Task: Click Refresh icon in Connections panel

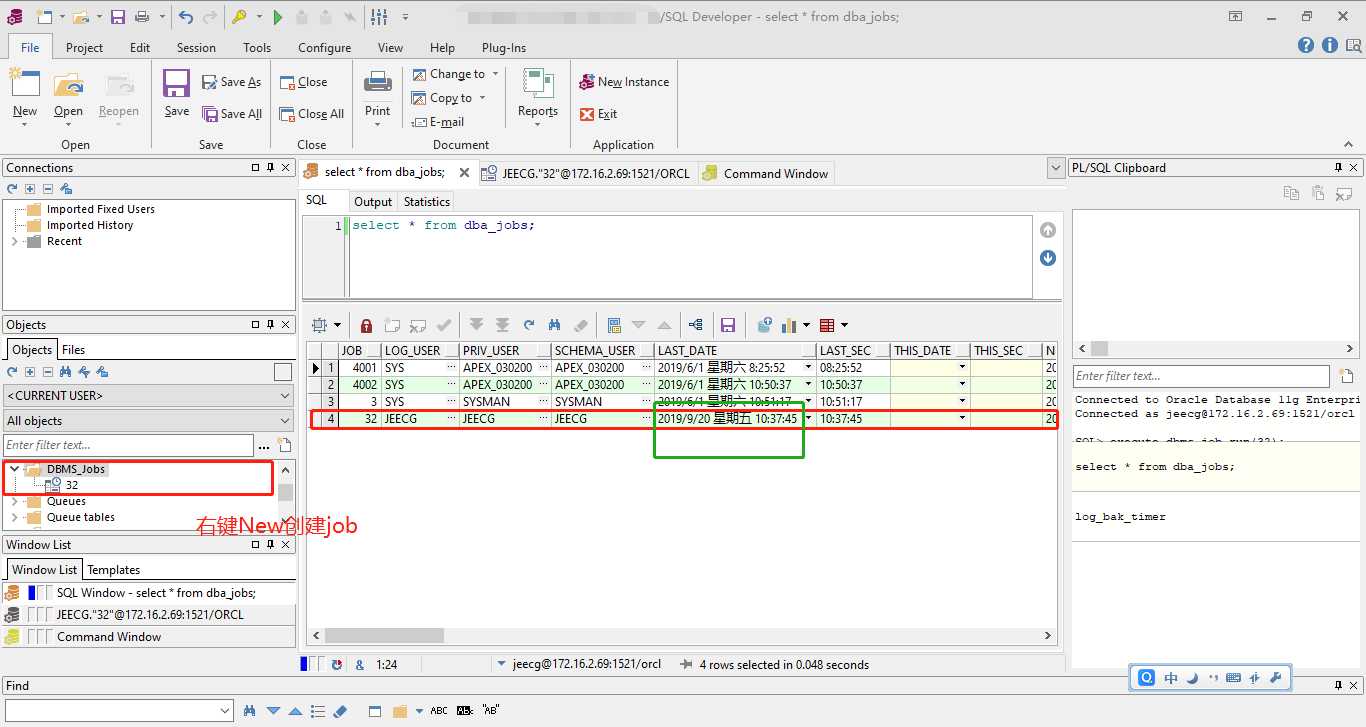Action: click(13, 188)
